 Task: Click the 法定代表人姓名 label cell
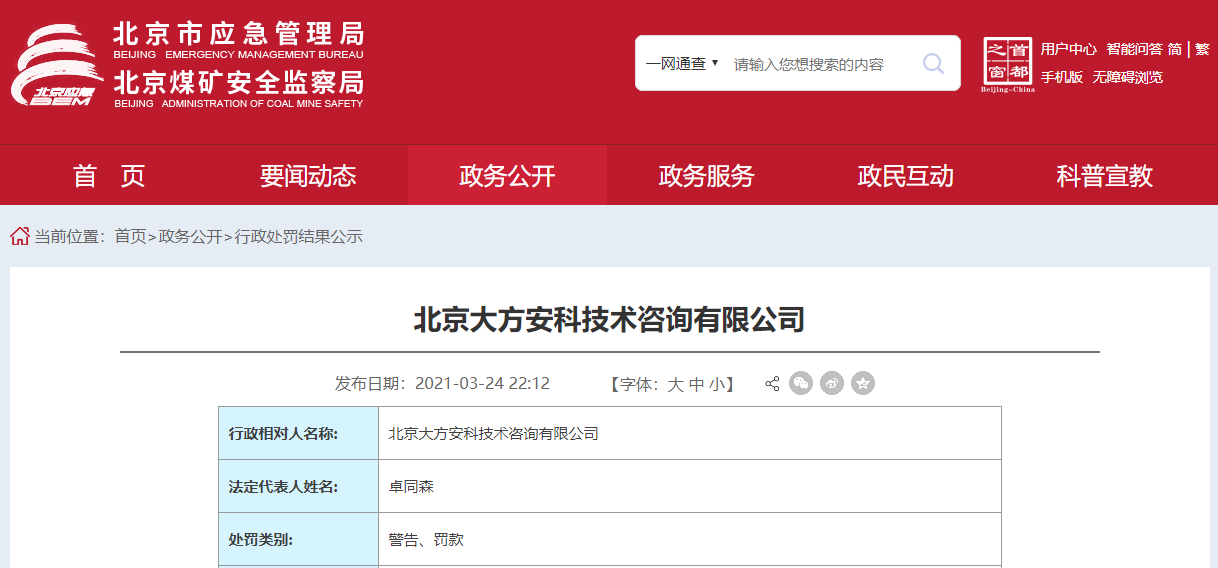(x=298, y=486)
